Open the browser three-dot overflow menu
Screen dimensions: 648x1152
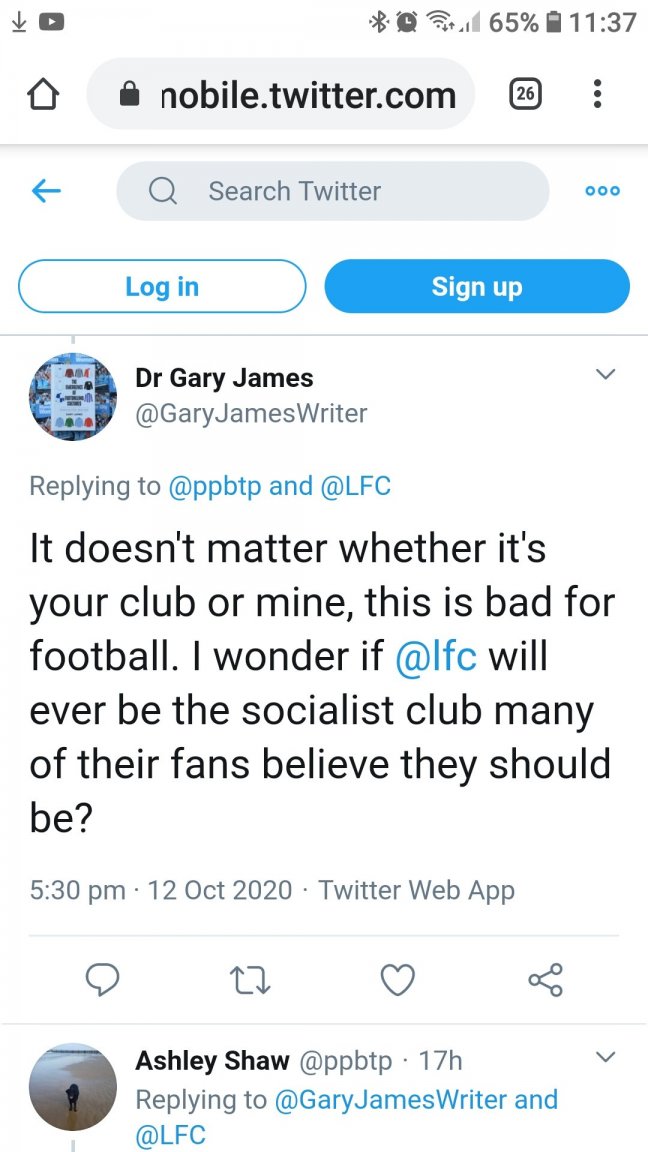point(597,94)
